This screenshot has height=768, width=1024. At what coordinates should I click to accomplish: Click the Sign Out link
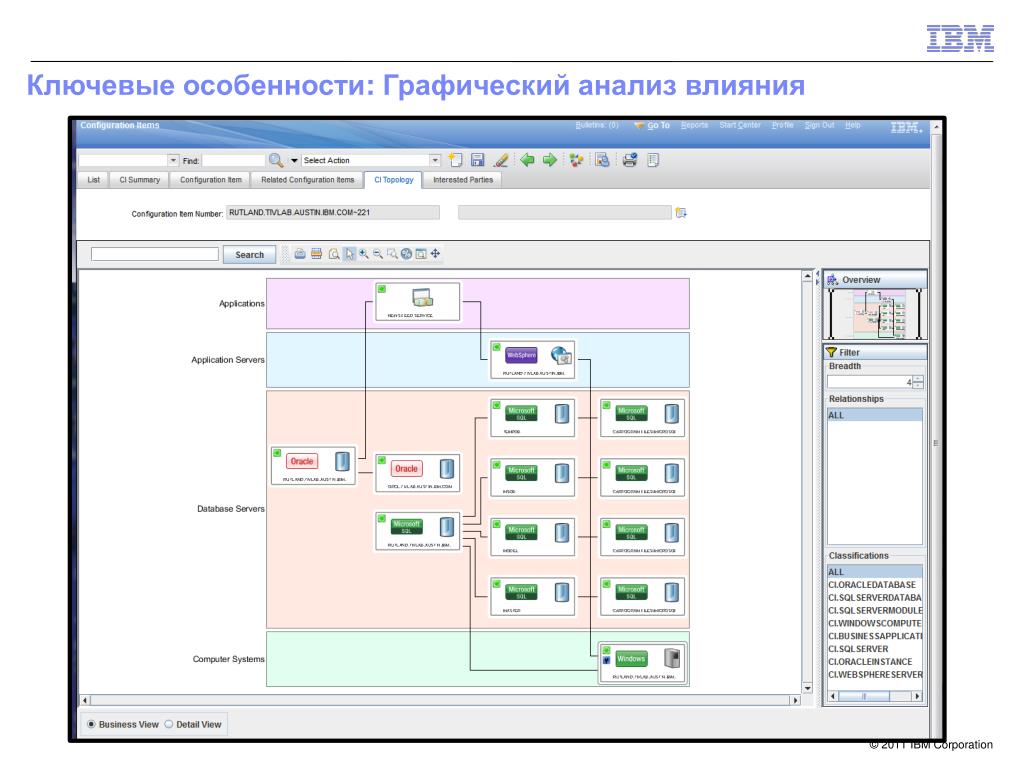pyautogui.click(x=820, y=125)
